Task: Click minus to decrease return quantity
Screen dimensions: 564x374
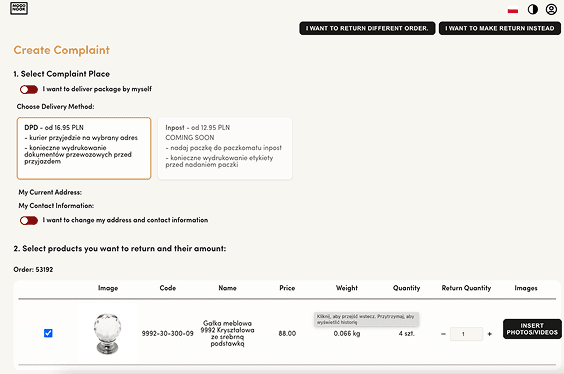Action: [x=443, y=334]
